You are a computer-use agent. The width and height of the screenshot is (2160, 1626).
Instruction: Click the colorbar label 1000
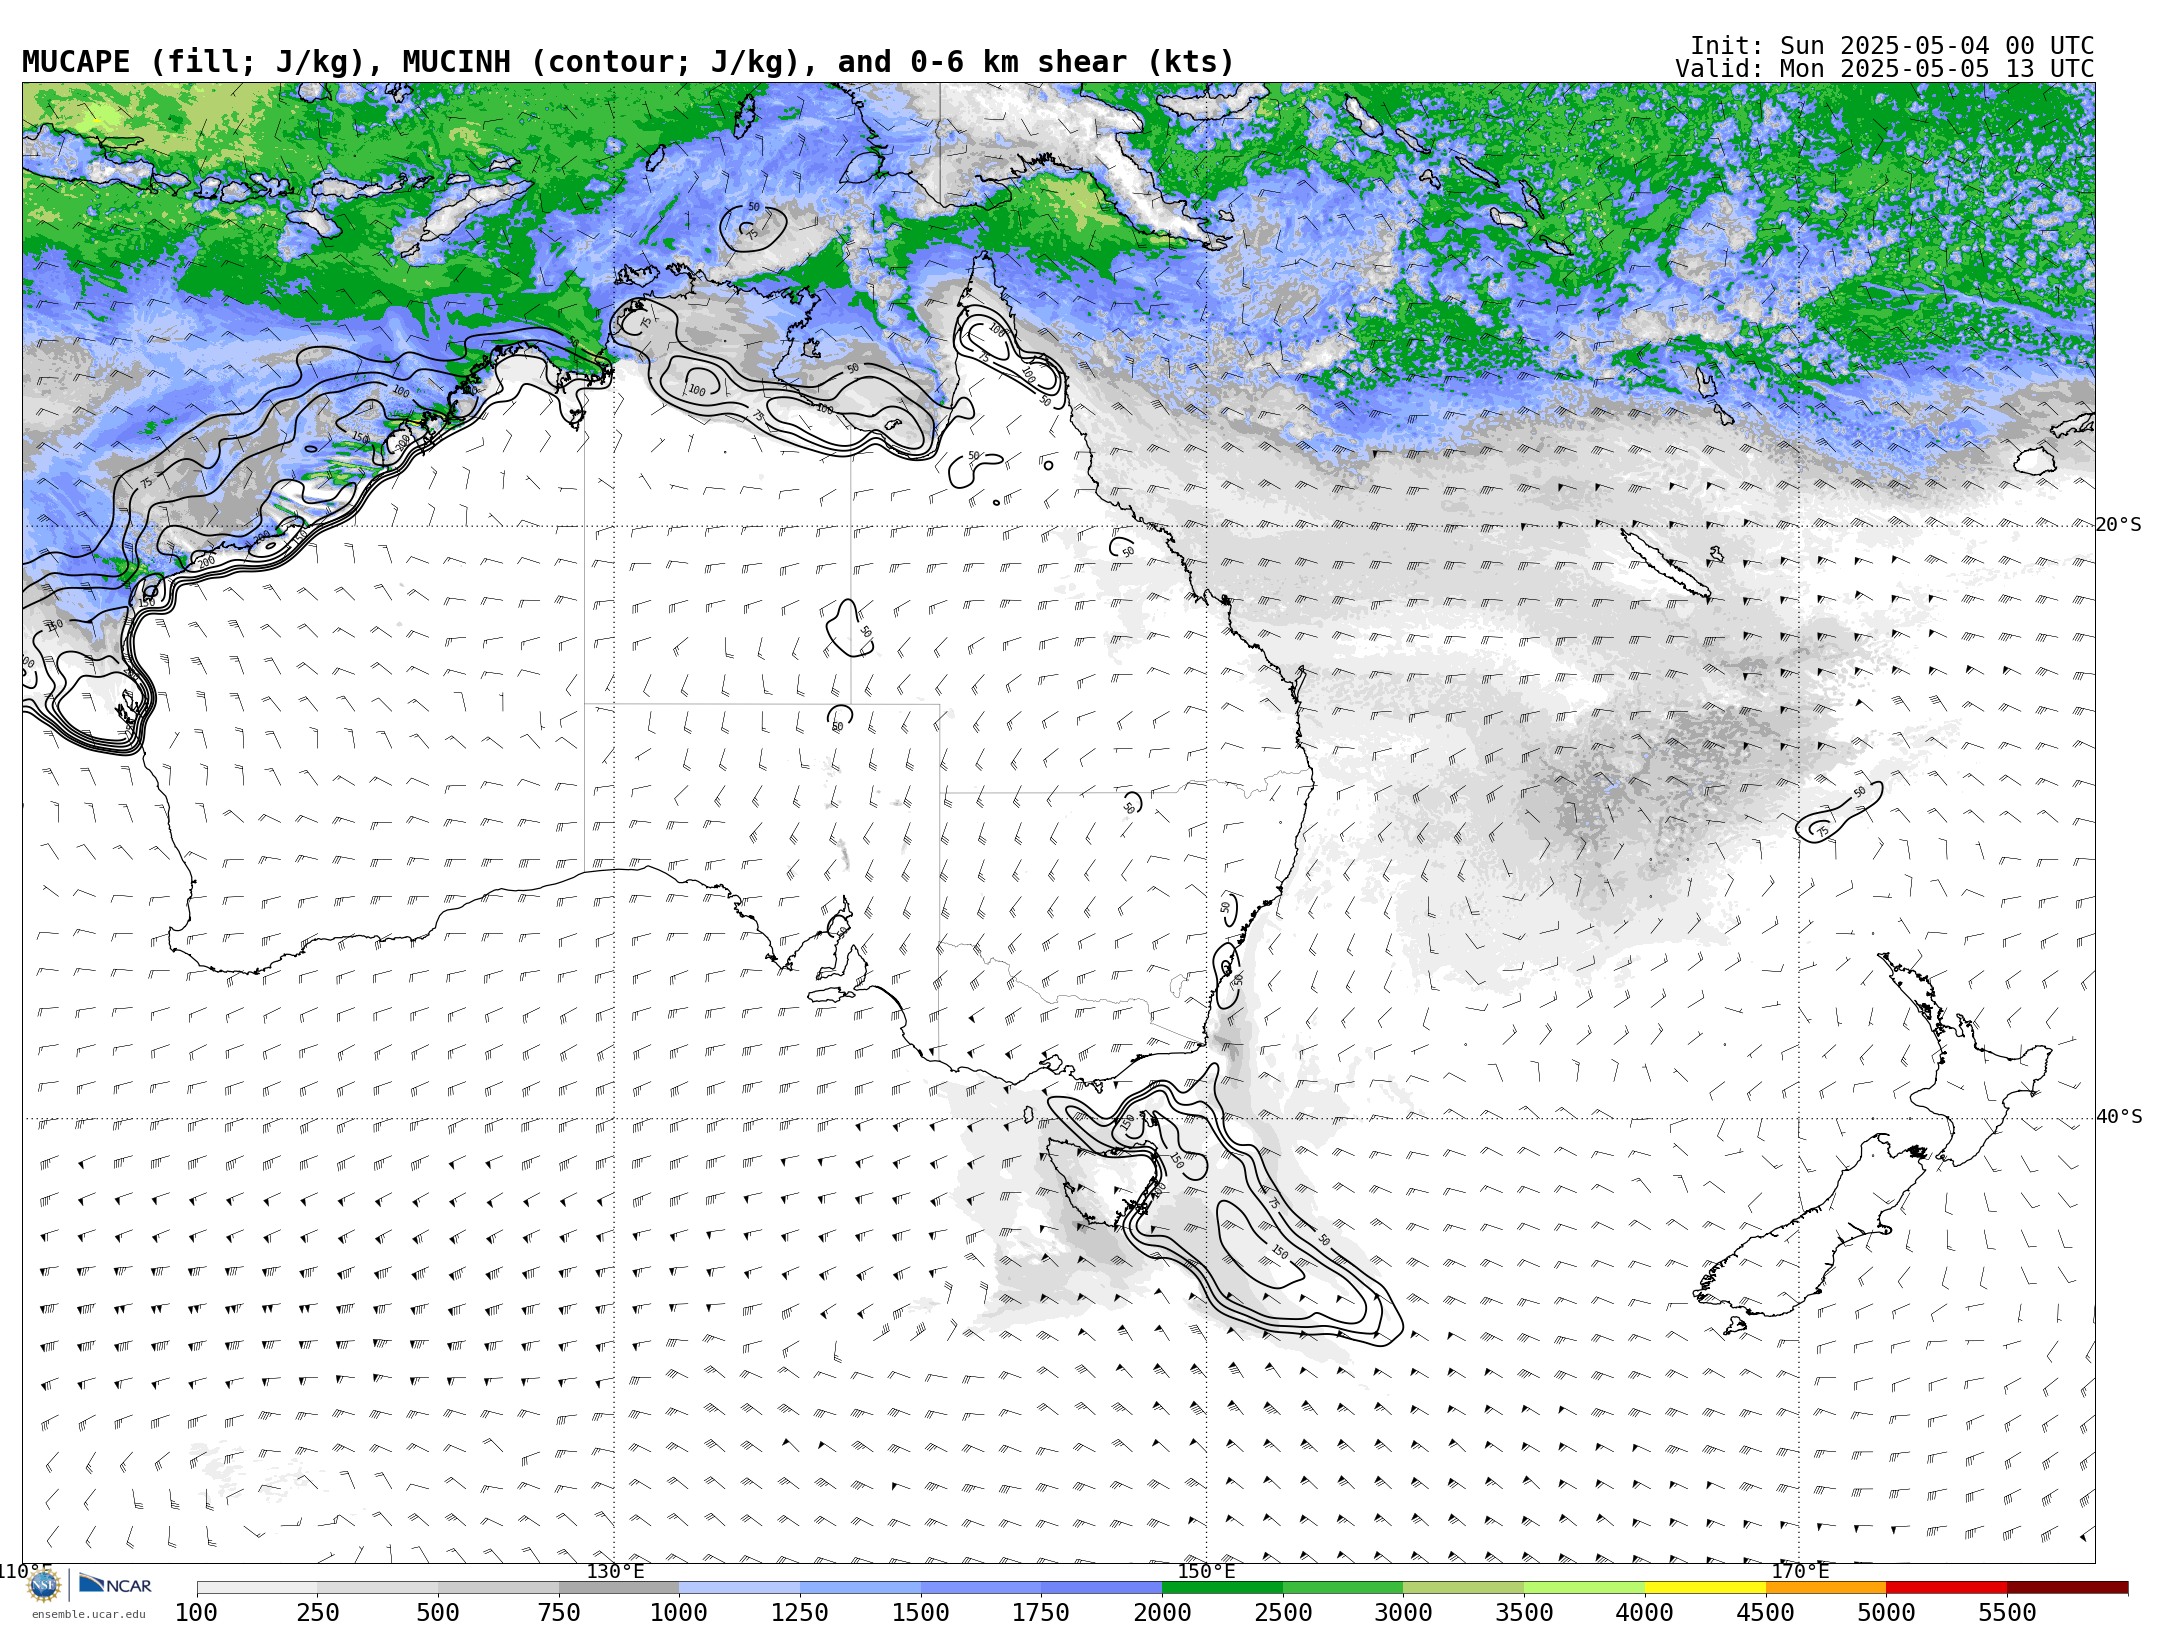pos(680,1613)
